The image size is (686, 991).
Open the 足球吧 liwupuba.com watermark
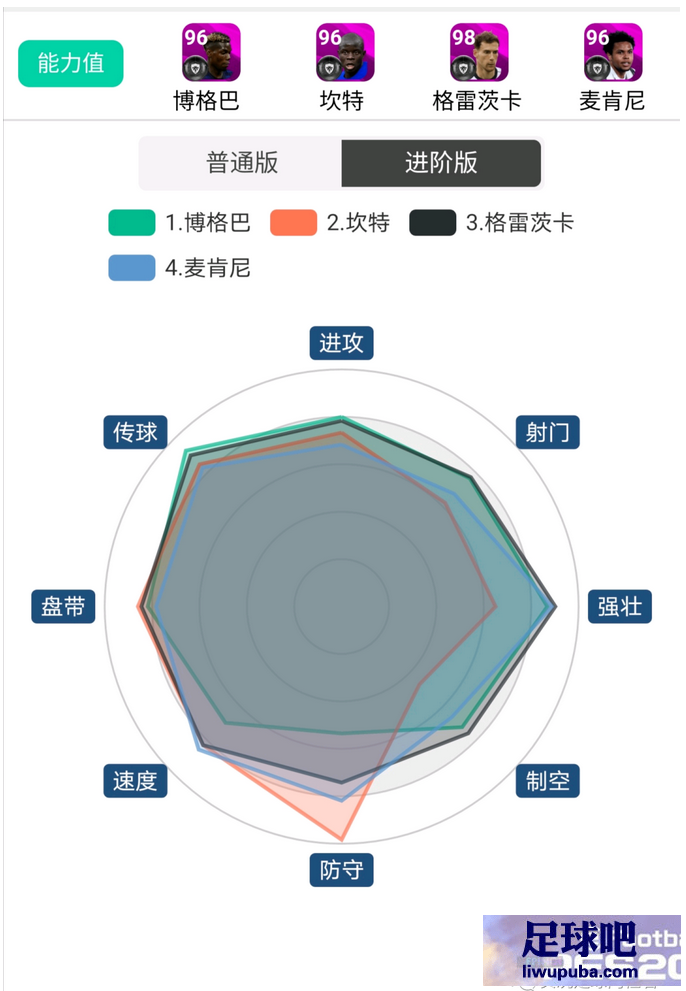(582, 951)
